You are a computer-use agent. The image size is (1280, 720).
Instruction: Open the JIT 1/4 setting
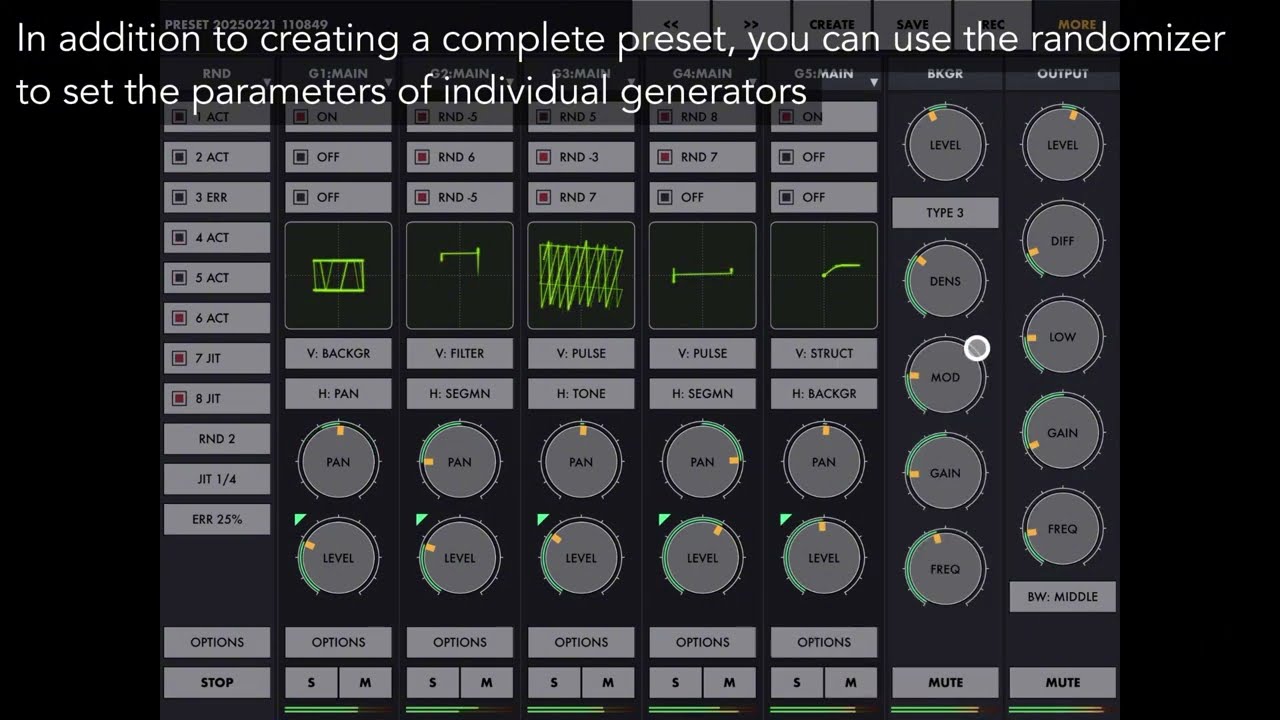(x=217, y=479)
